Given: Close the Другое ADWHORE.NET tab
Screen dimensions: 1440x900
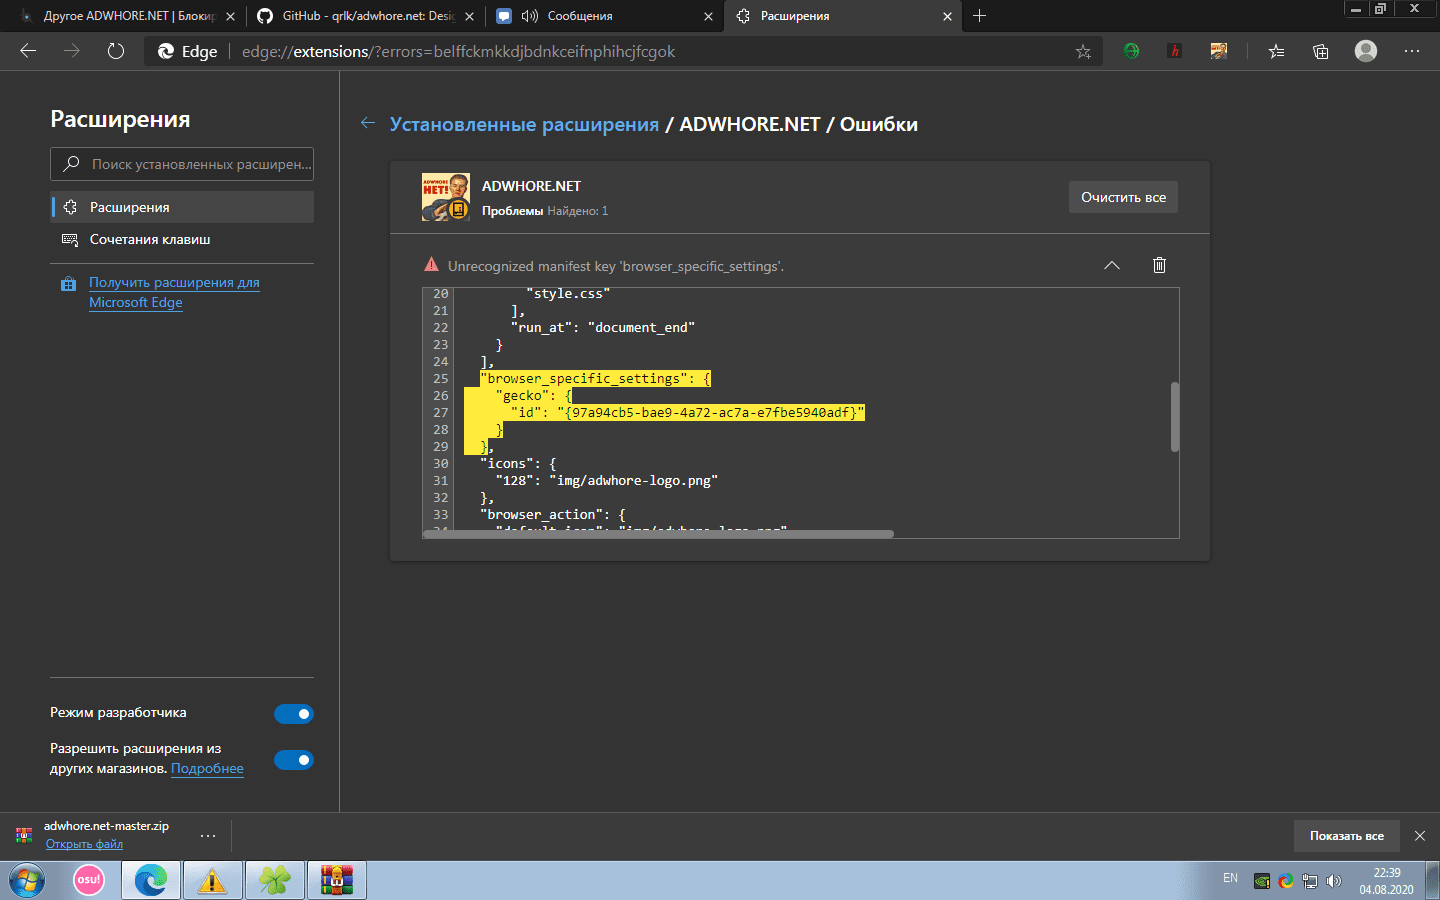Looking at the screenshot, I should point(230,16).
